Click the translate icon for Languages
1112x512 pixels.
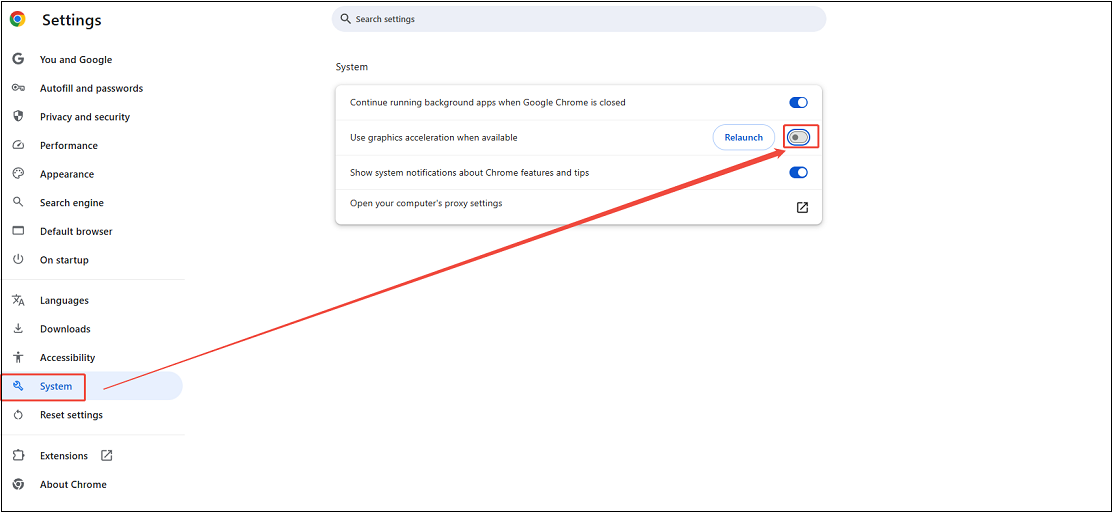point(18,300)
